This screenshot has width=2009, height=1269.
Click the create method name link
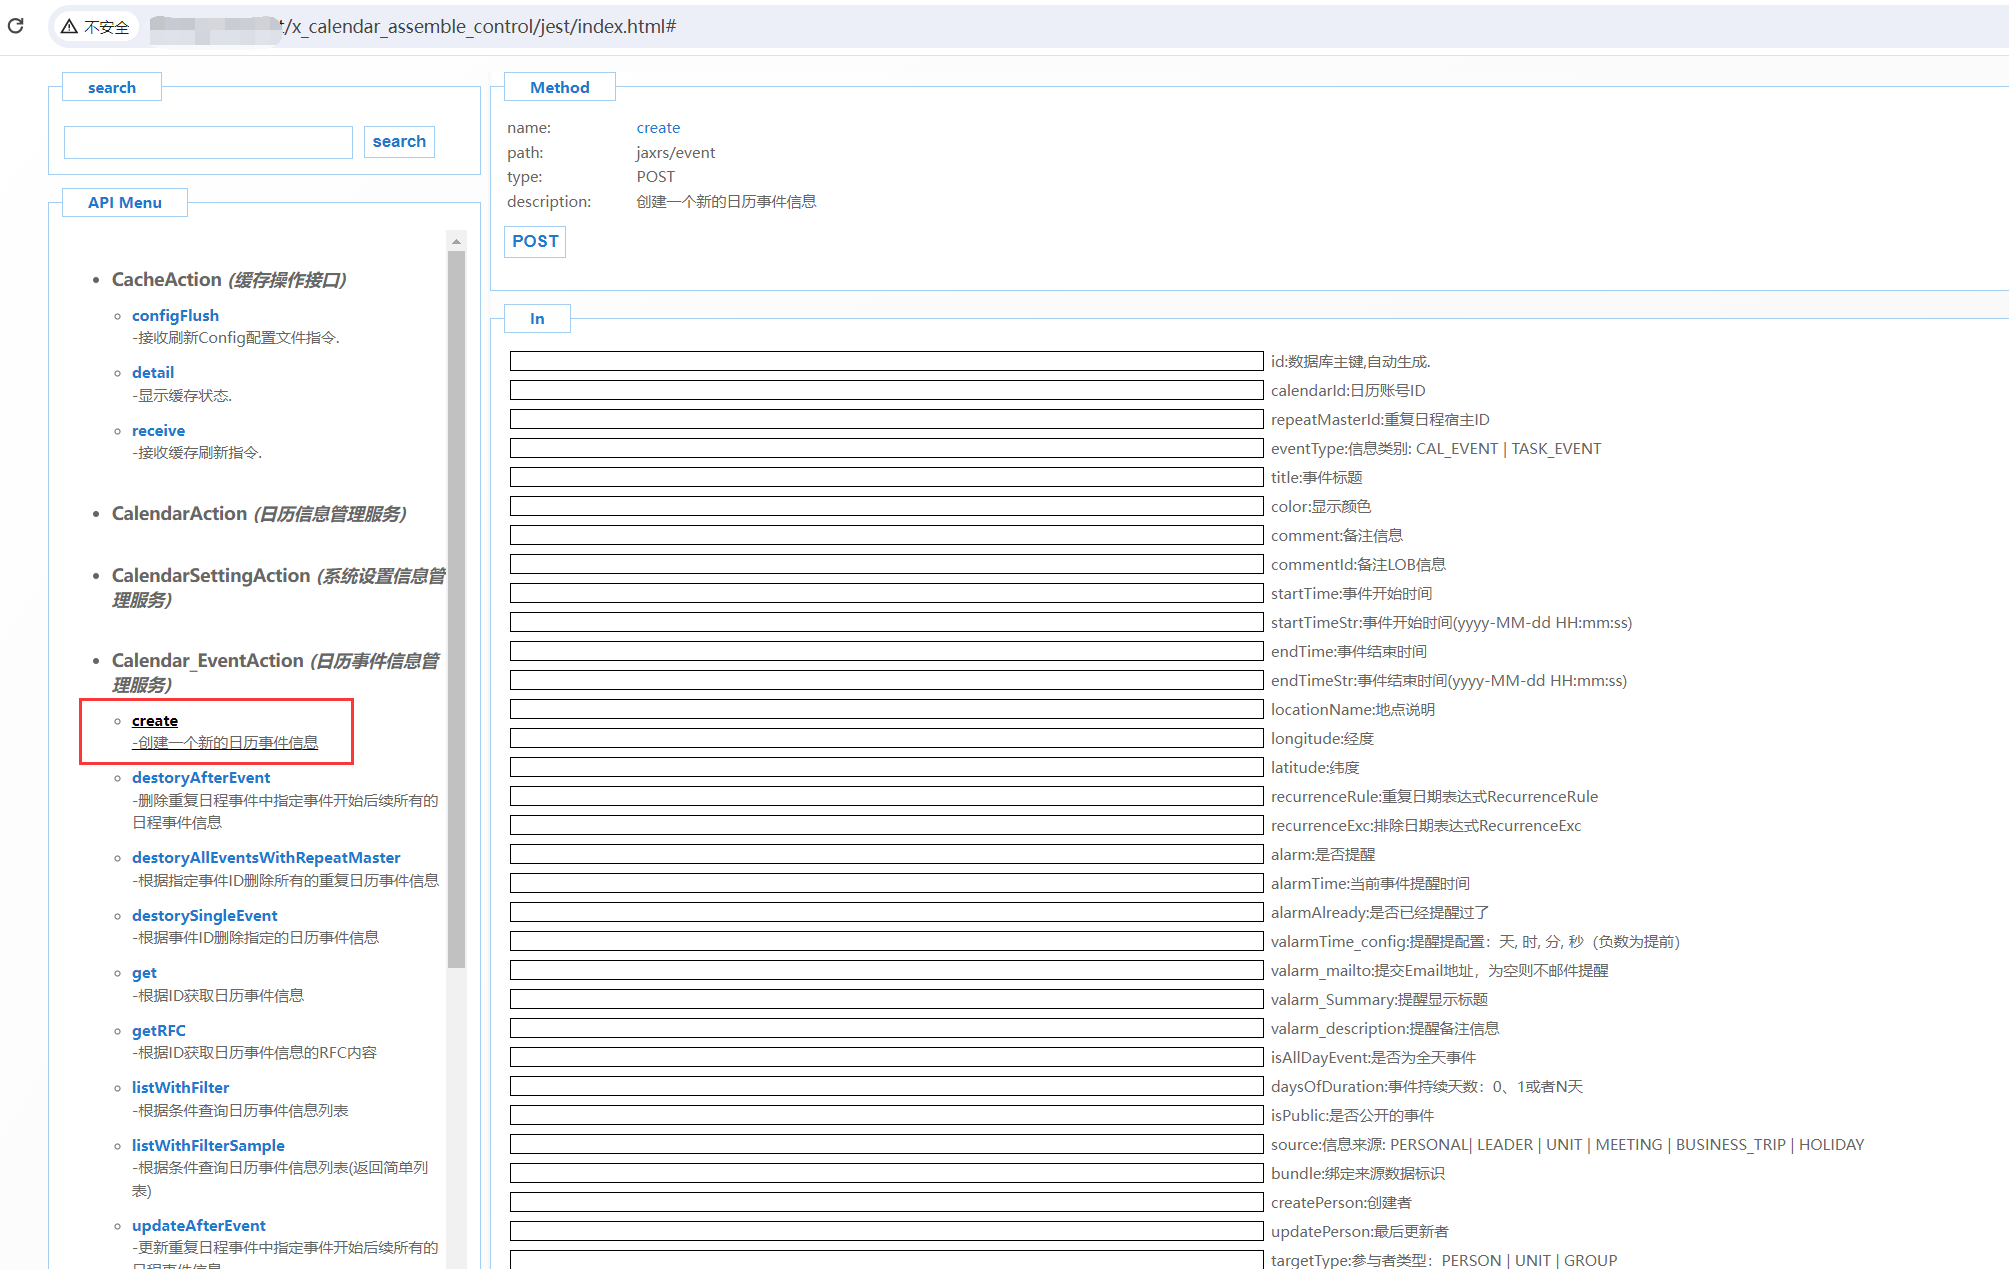tap(658, 128)
